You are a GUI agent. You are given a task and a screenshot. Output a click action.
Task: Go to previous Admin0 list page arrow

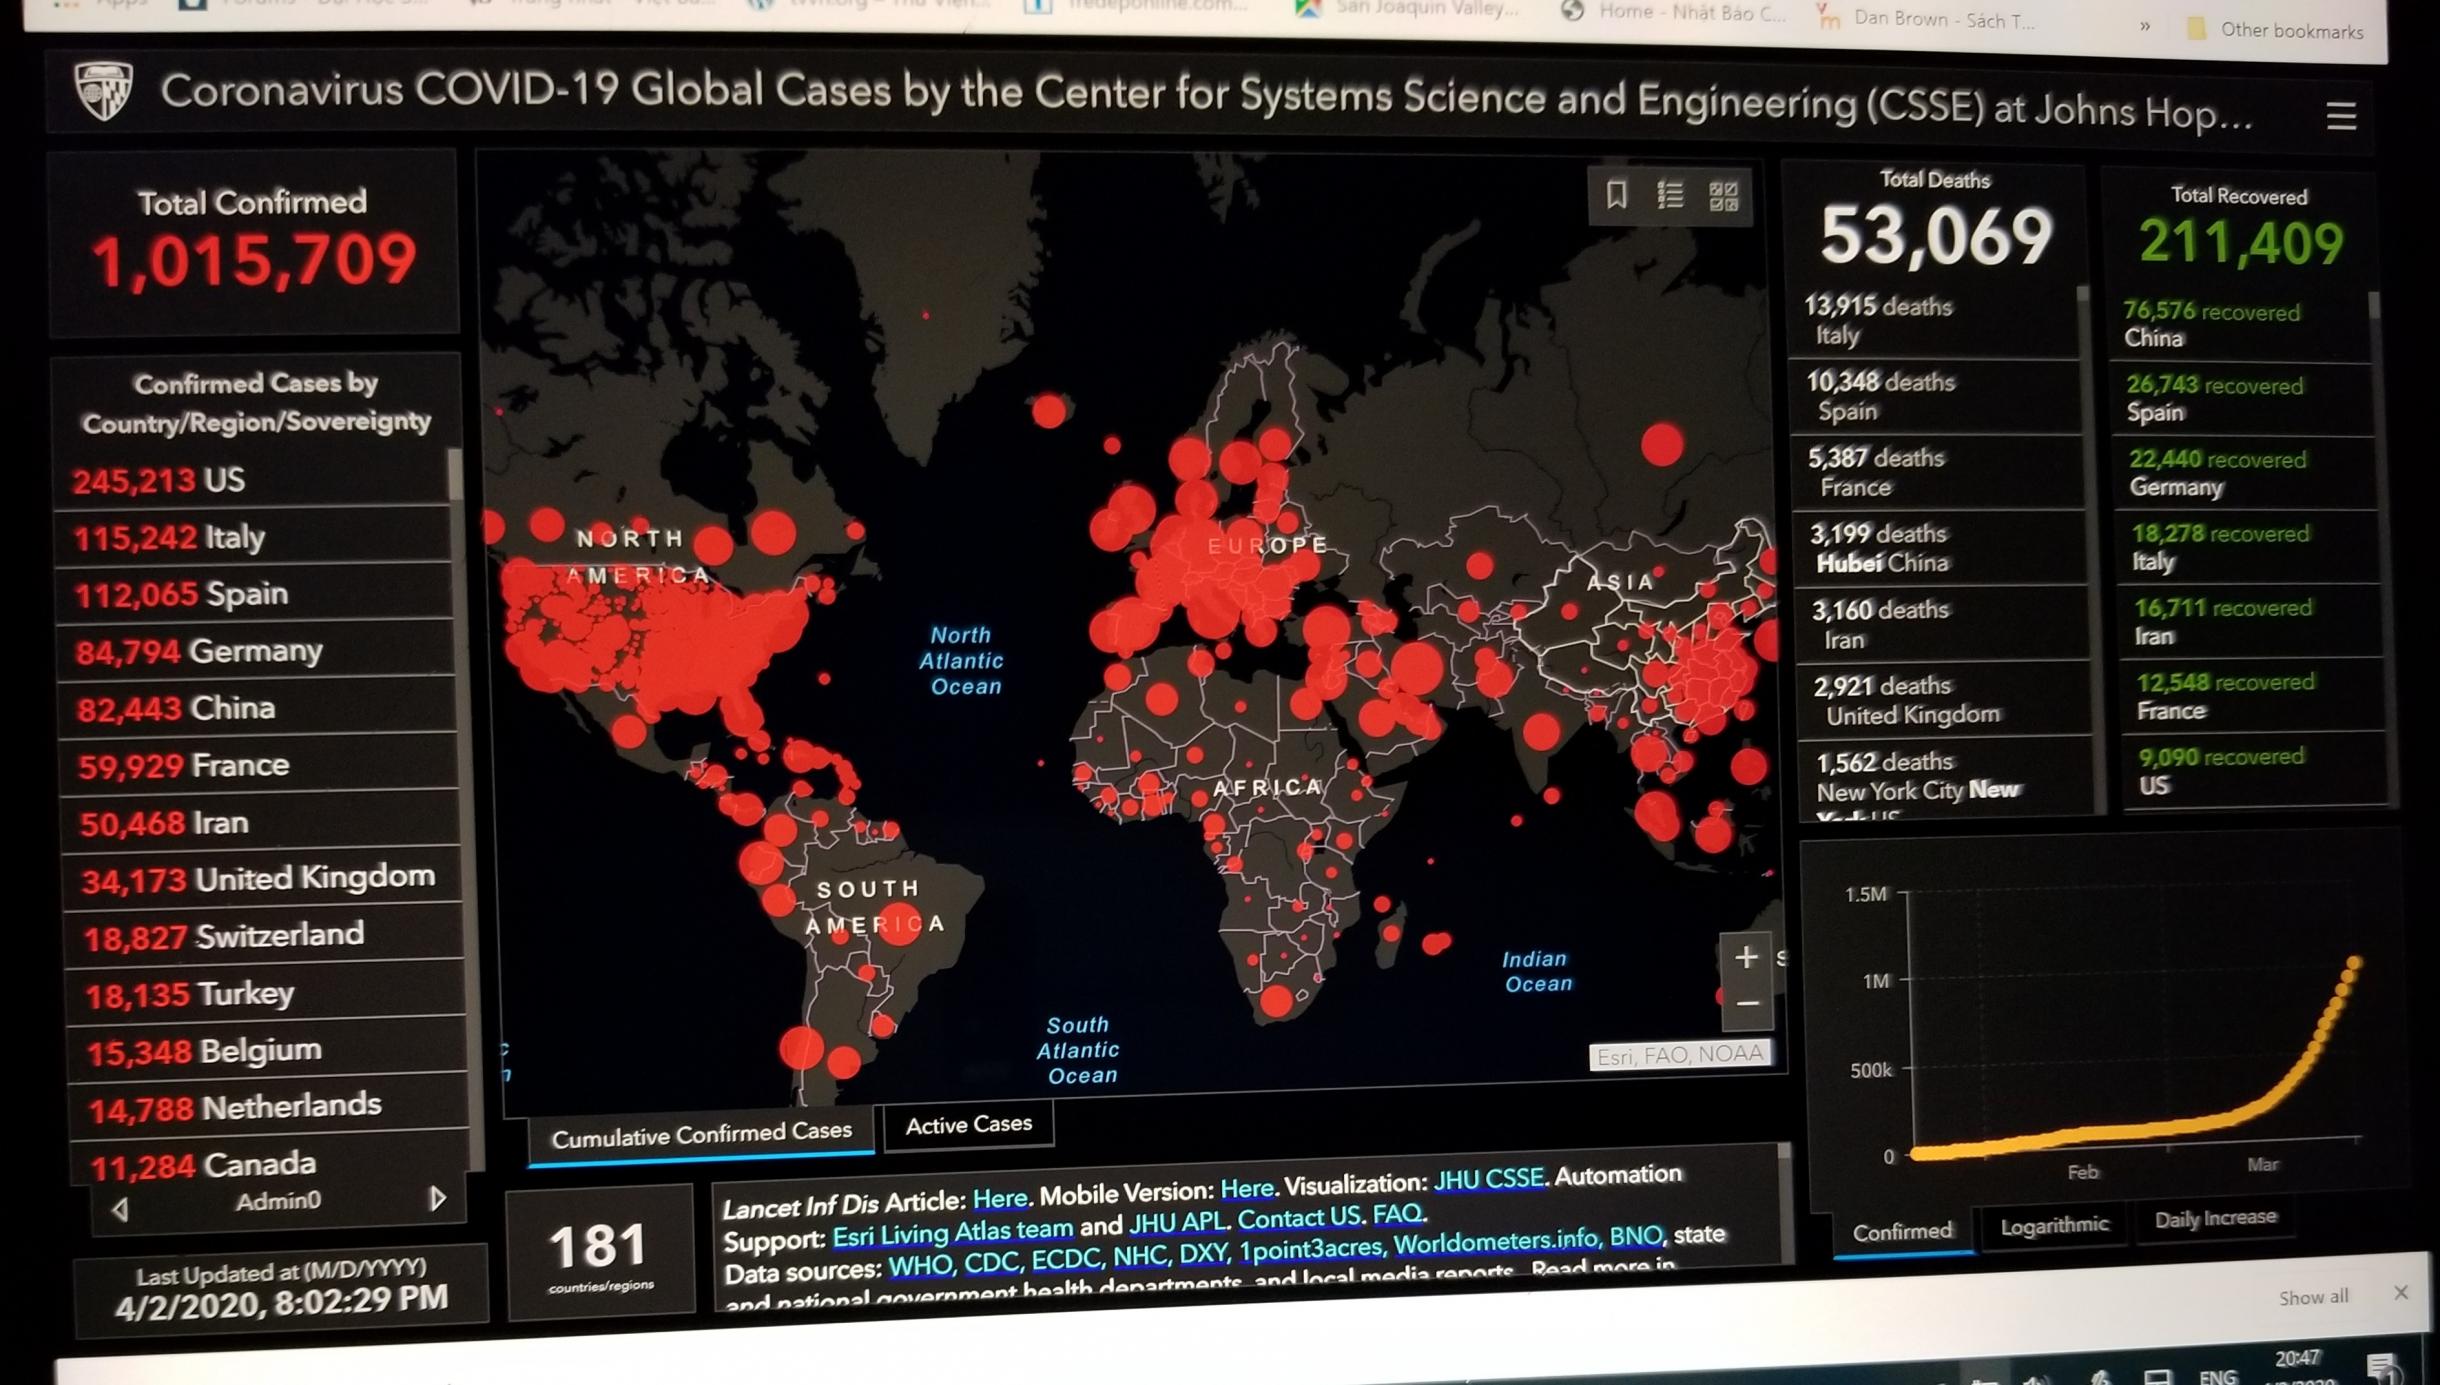tap(120, 1209)
